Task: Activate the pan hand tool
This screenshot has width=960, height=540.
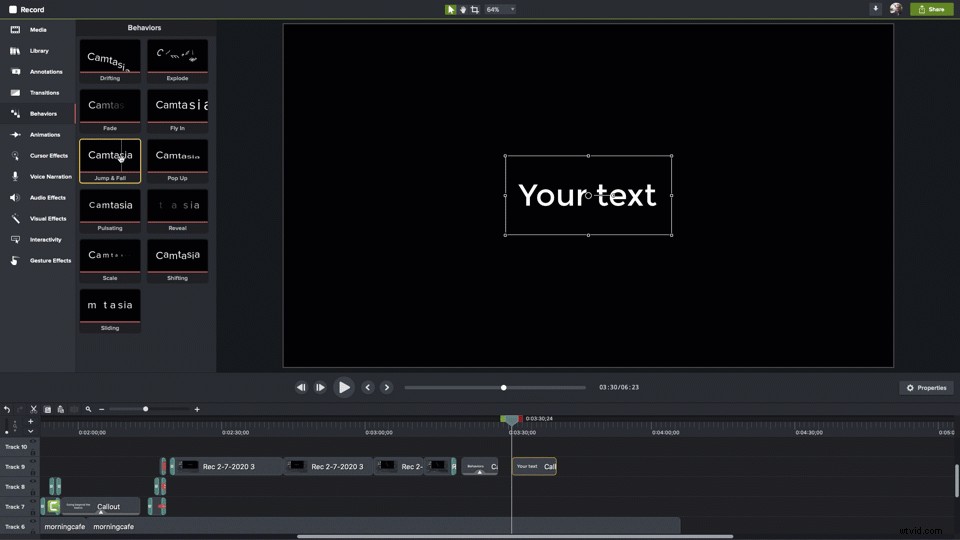Action: pos(463,9)
